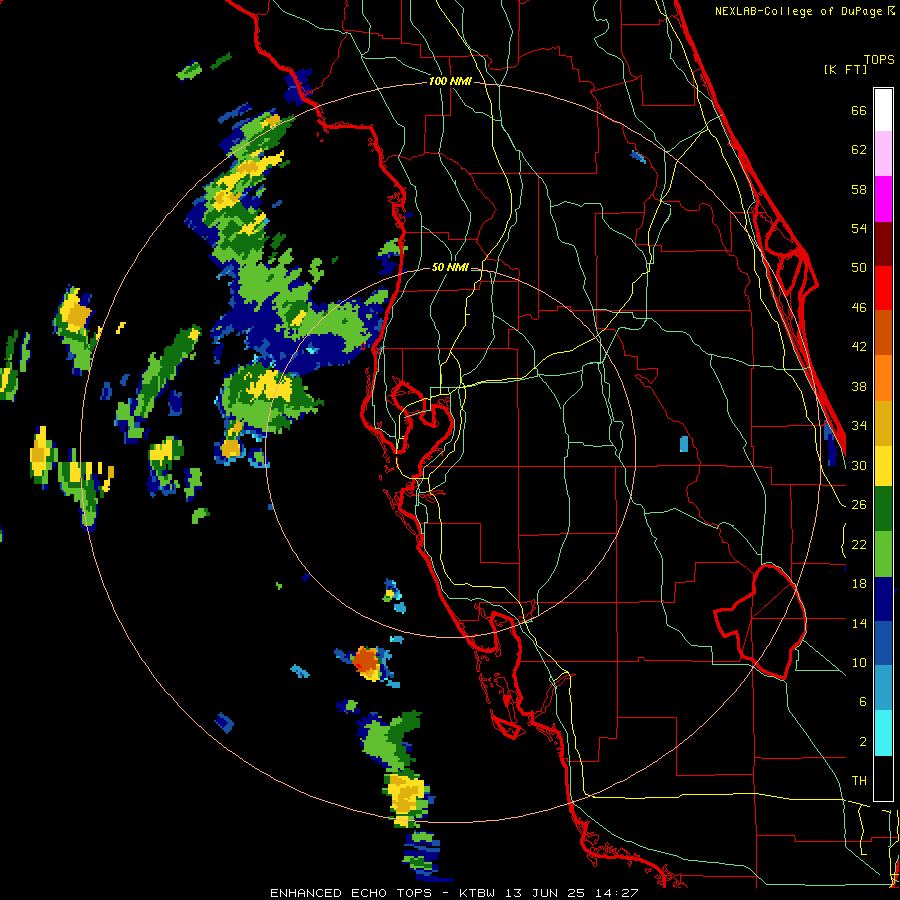Select the 54 legend value
The height and width of the screenshot is (900, 900).
(859, 228)
